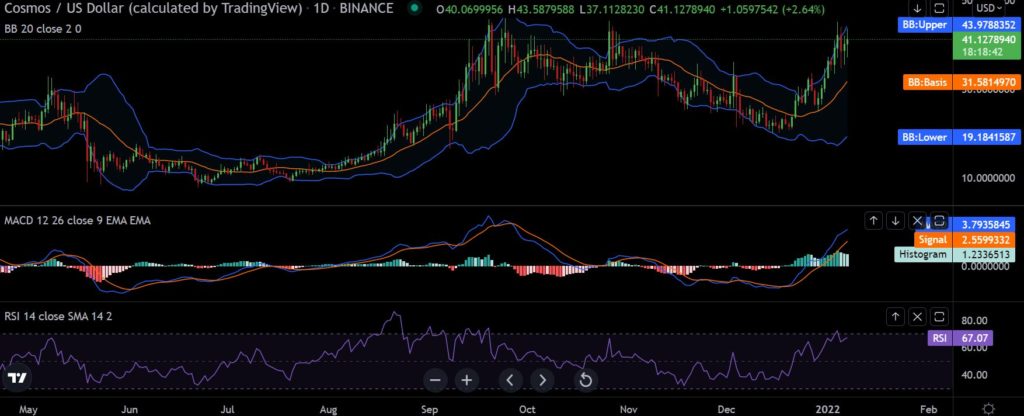Maximize the MACD pane

point(939,221)
